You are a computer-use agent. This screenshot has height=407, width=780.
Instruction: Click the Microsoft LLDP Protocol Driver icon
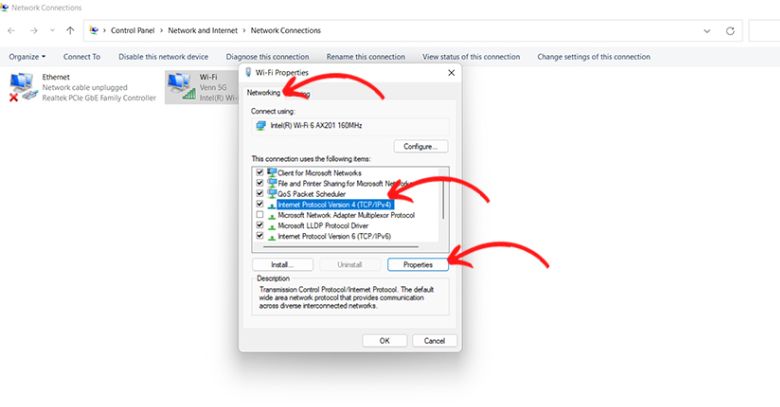(272, 226)
